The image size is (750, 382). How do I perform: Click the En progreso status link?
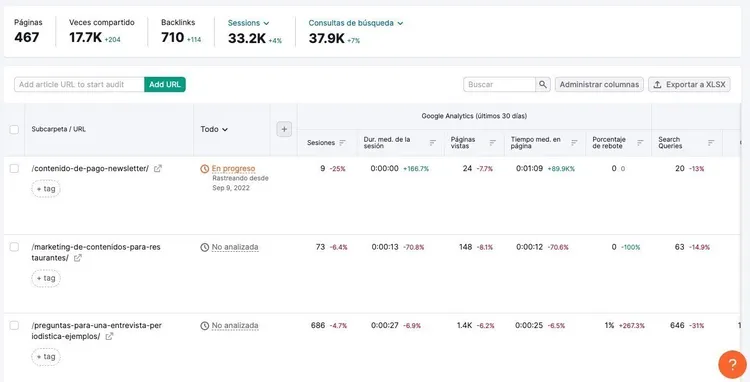pyautogui.click(x=233, y=169)
